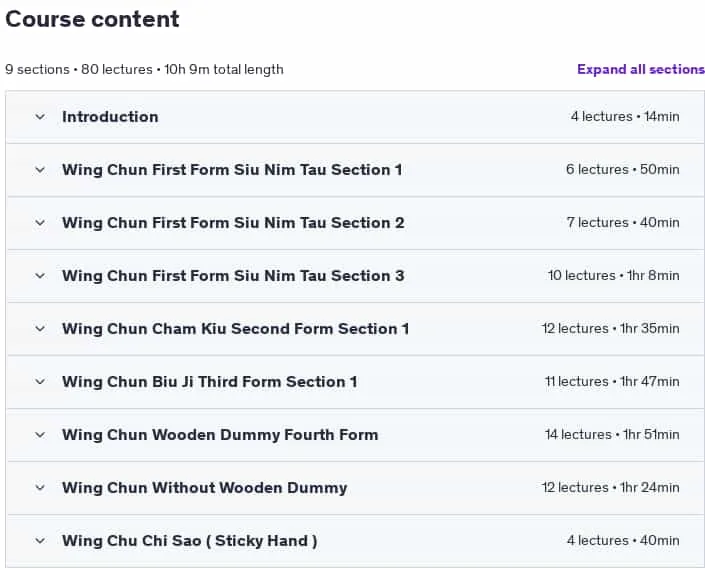
Task: Expand chevron beside Wooden Dummy Fourth Form
Action: (x=40, y=435)
